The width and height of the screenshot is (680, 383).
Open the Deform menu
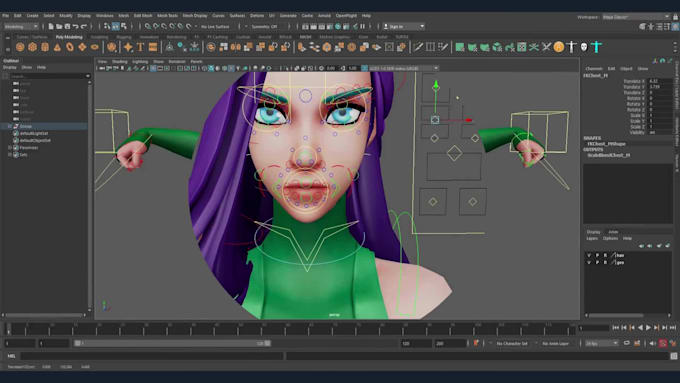(x=257, y=16)
